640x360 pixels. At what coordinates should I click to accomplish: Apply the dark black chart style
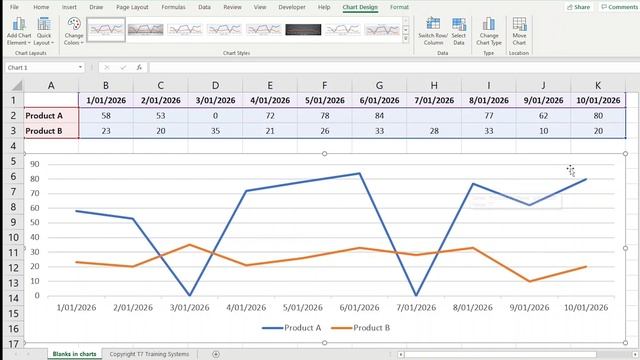[303, 29]
